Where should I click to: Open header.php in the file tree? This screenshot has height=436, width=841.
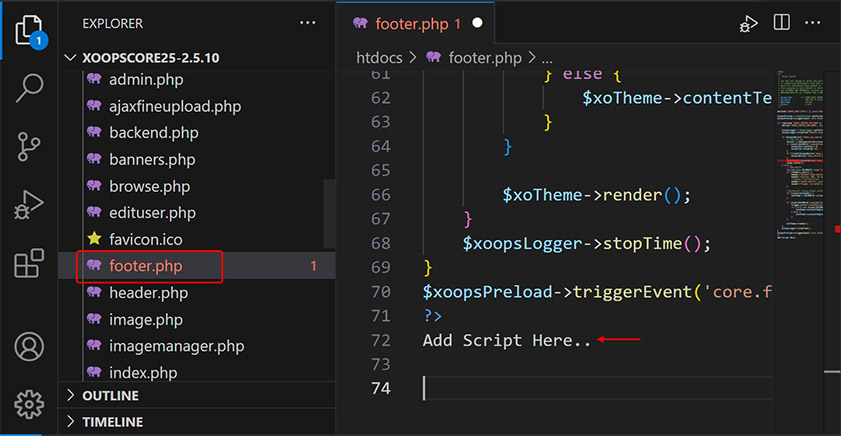(148, 293)
